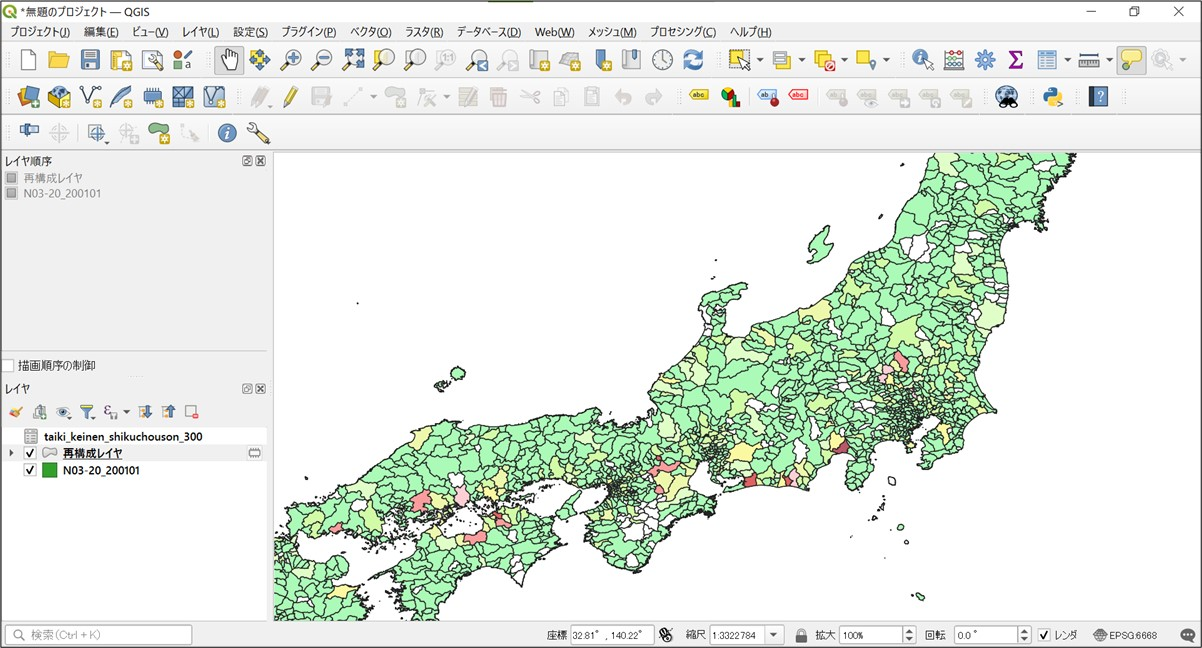
Task: Open the Layer Diagram Options icon
Action: coord(730,97)
